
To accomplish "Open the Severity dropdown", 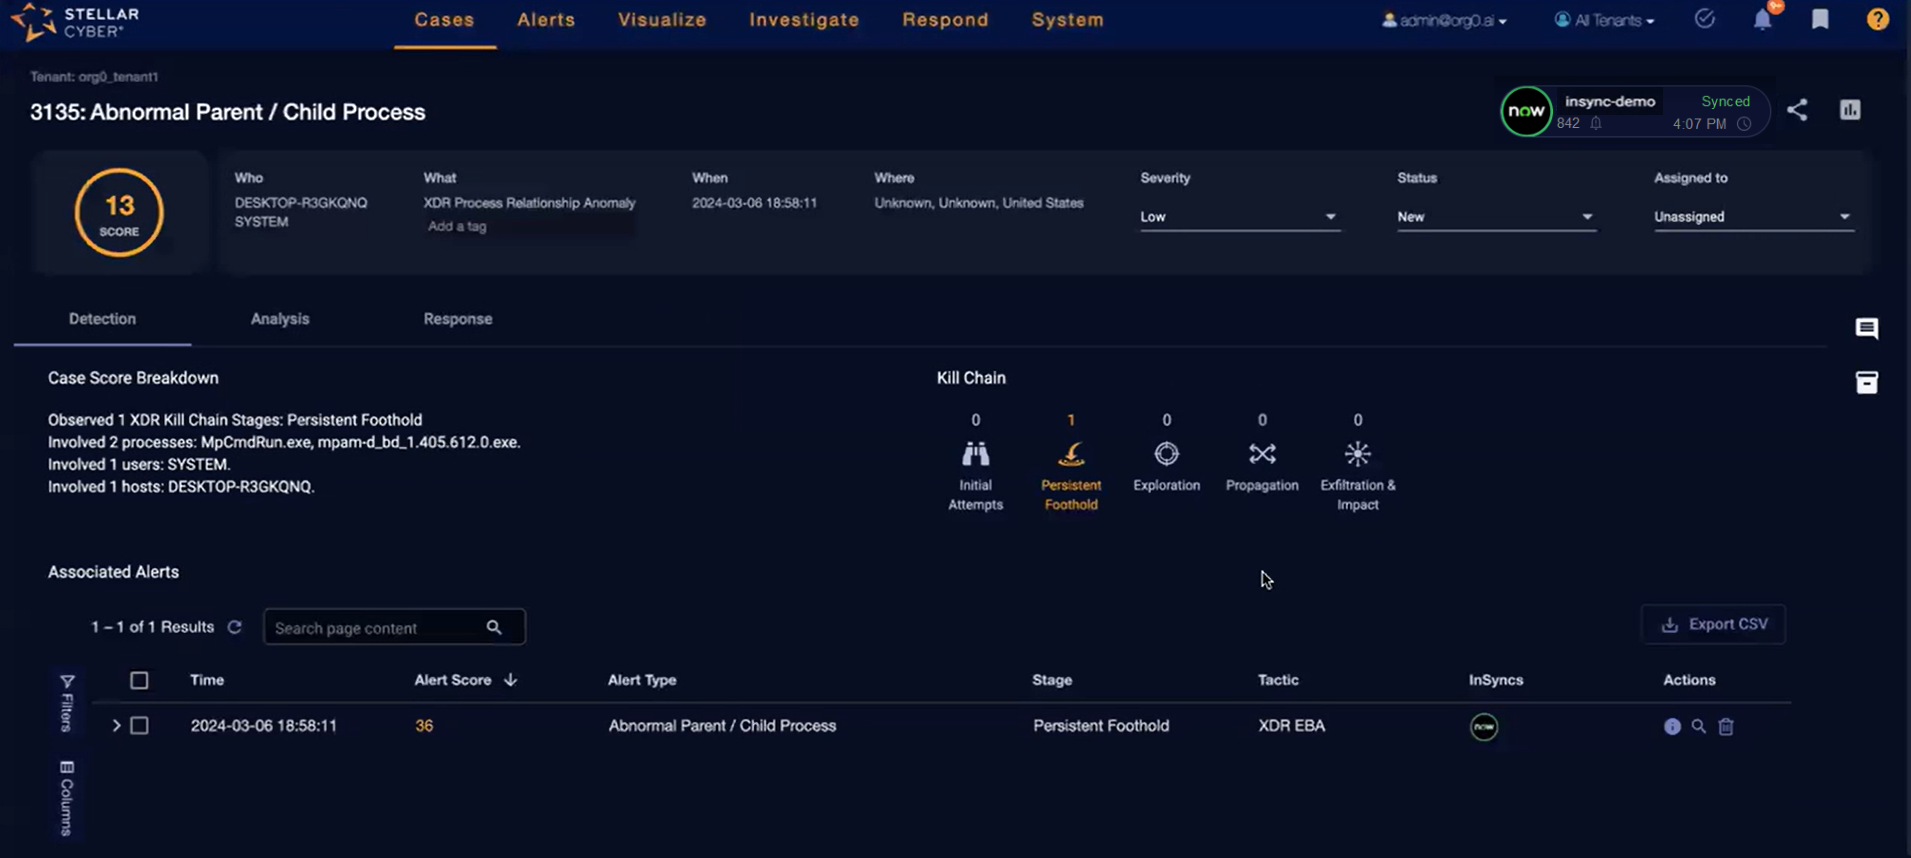I will pyautogui.click(x=1238, y=217).
